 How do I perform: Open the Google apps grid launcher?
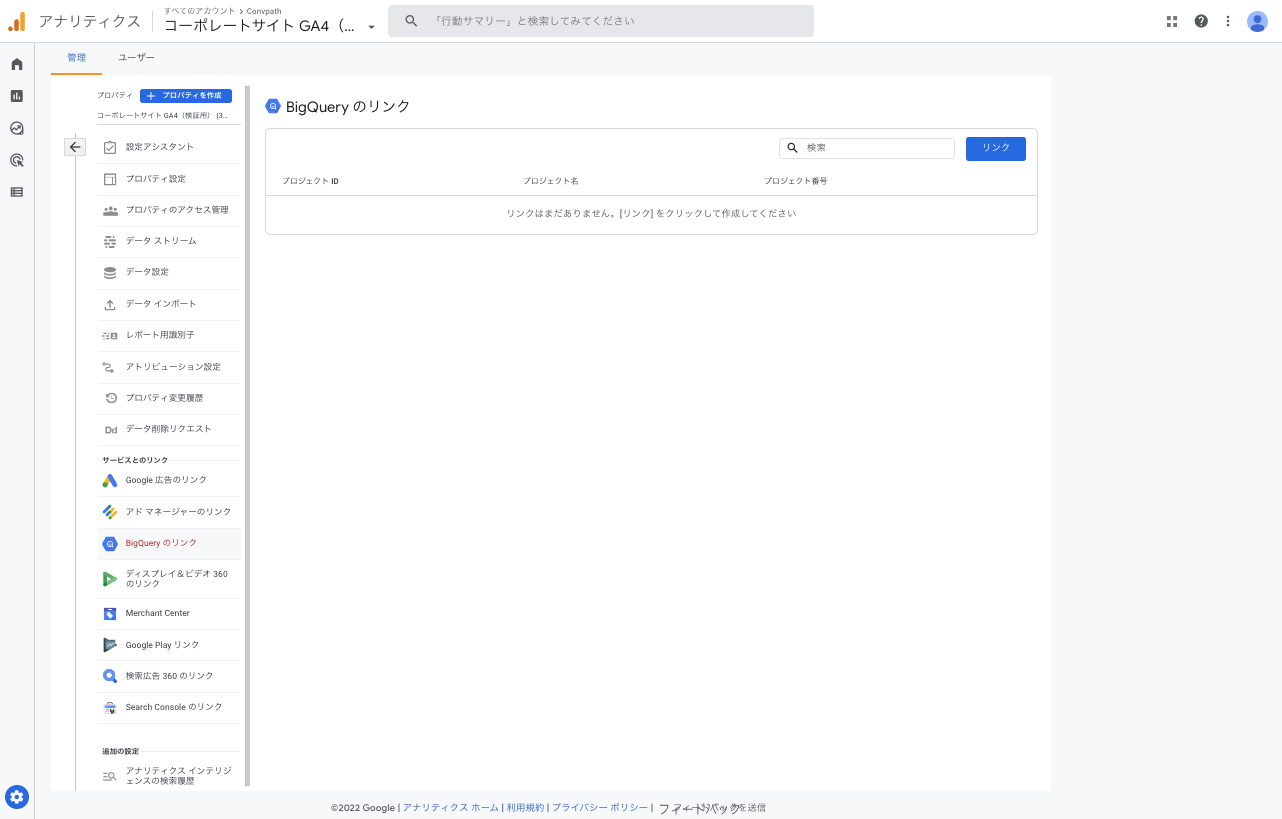pyautogui.click(x=1171, y=20)
